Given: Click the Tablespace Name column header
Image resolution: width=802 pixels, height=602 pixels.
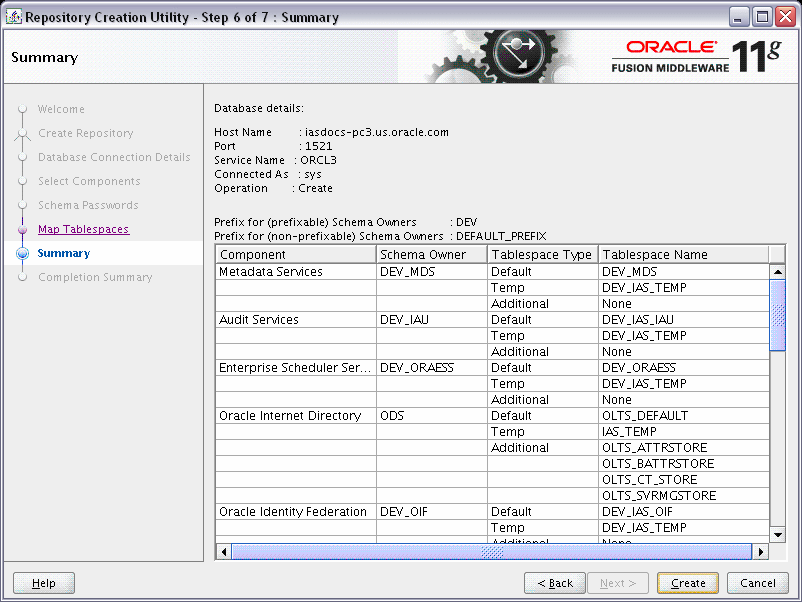Looking at the screenshot, I should pos(683,254).
